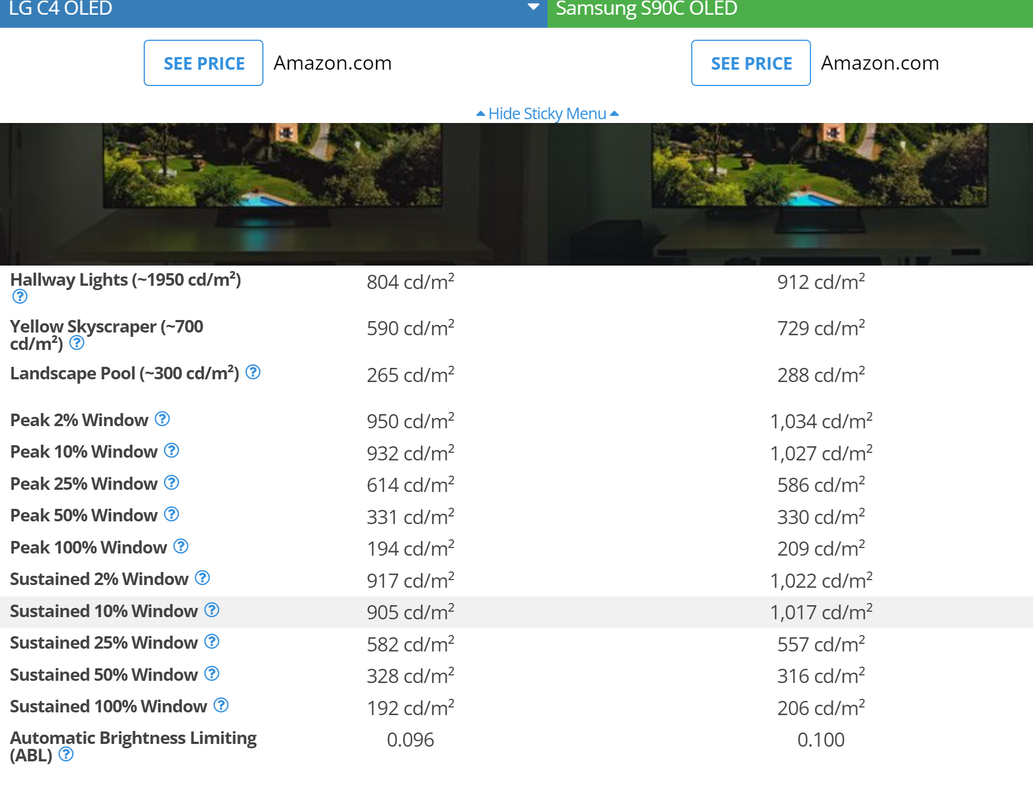Image resolution: width=1033 pixels, height=800 pixels.
Task: Select the Yellow Skyscraper row label
Action: (107, 335)
